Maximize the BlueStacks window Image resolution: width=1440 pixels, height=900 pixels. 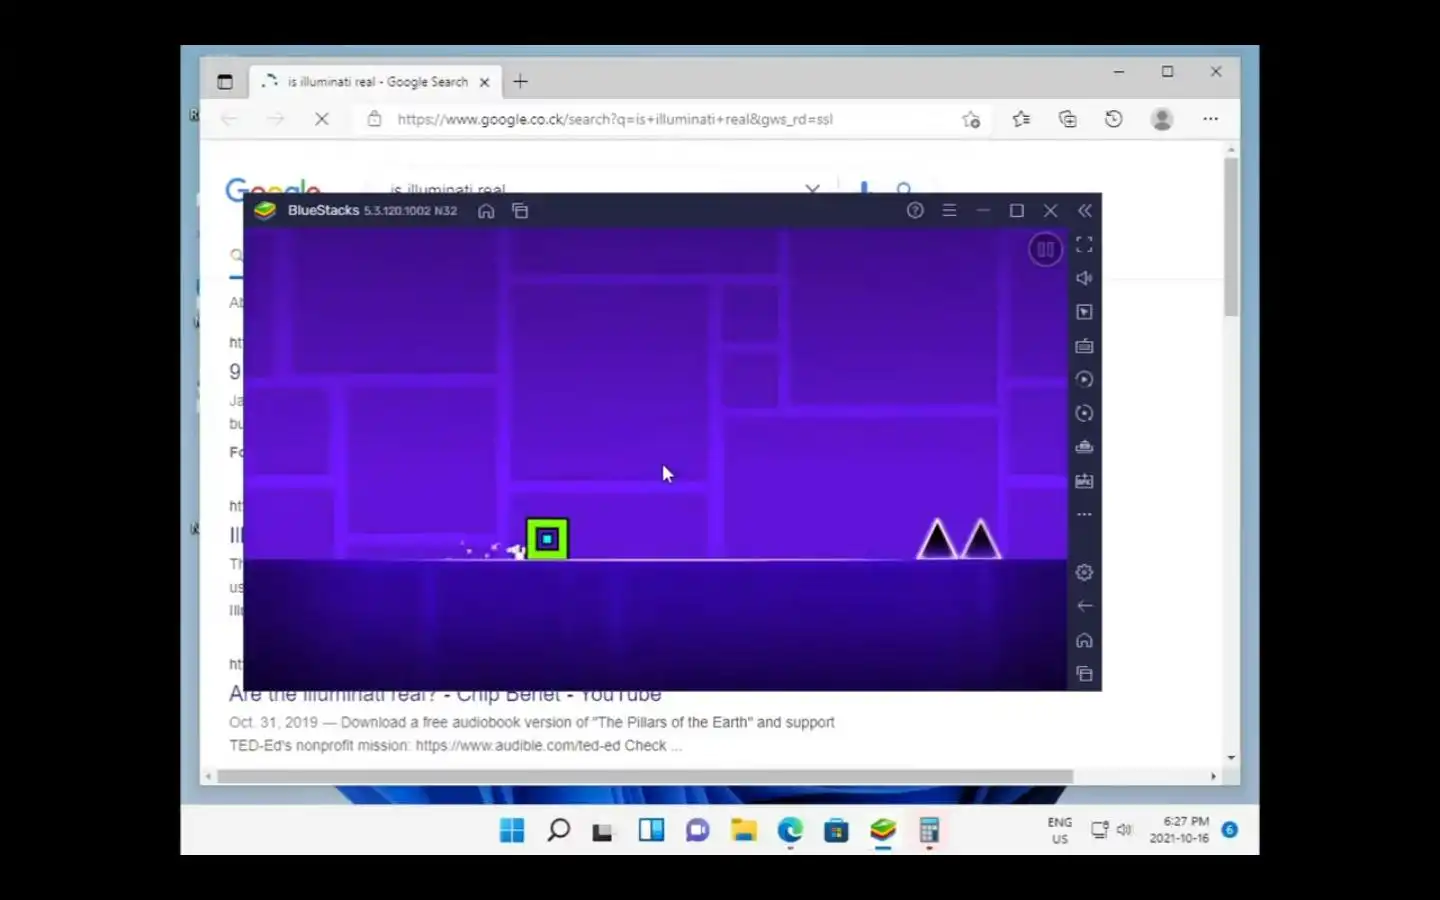[x=1017, y=210]
